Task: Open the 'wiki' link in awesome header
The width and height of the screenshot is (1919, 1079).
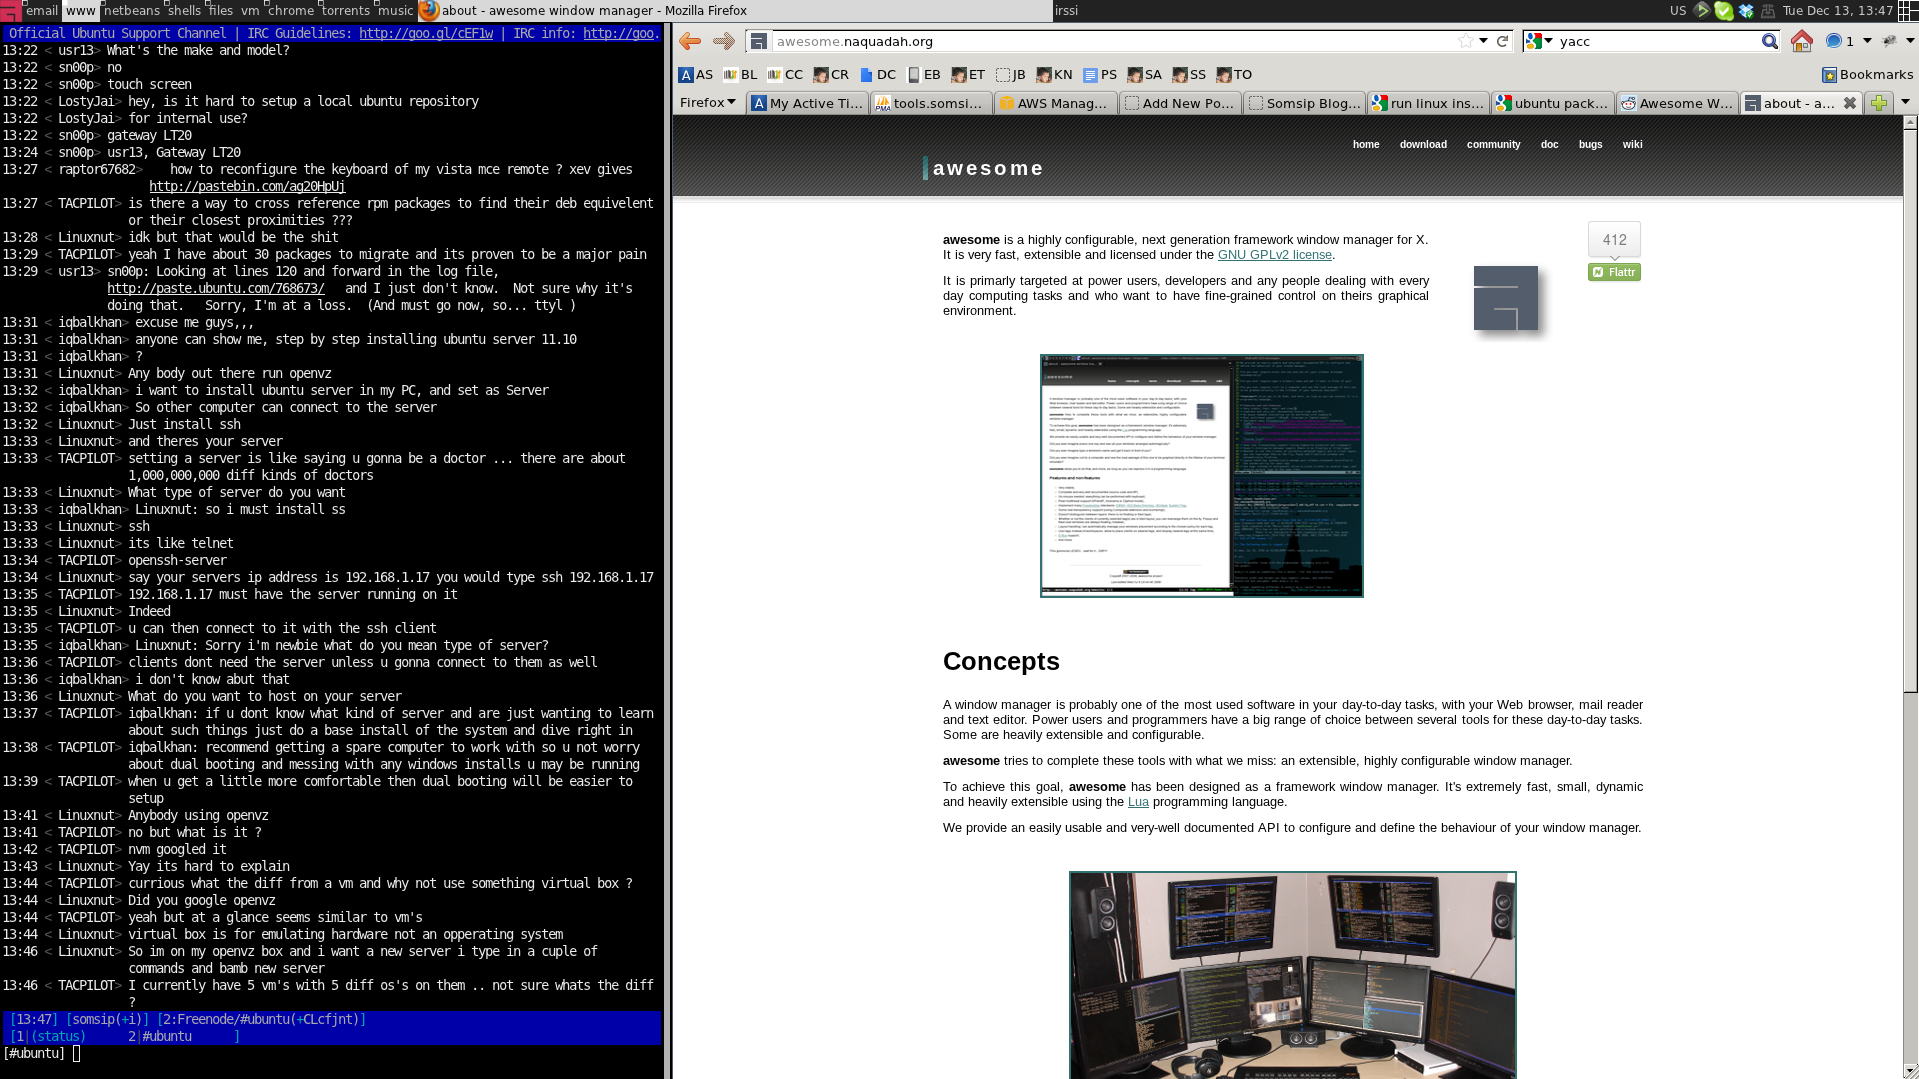Action: (1632, 145)
